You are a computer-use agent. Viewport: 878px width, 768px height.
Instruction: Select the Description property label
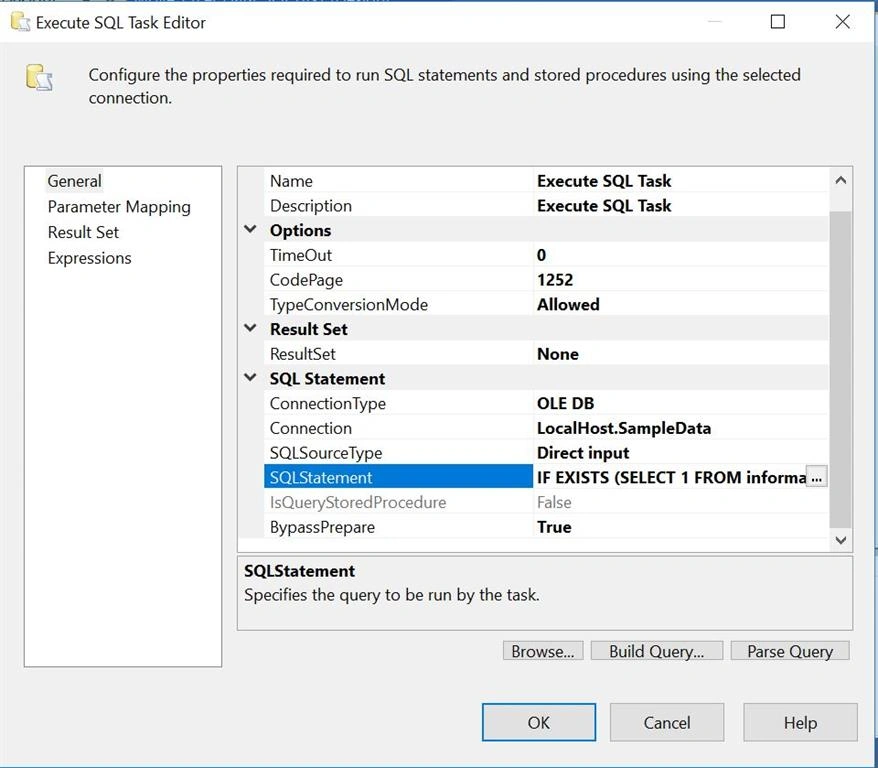398,205
